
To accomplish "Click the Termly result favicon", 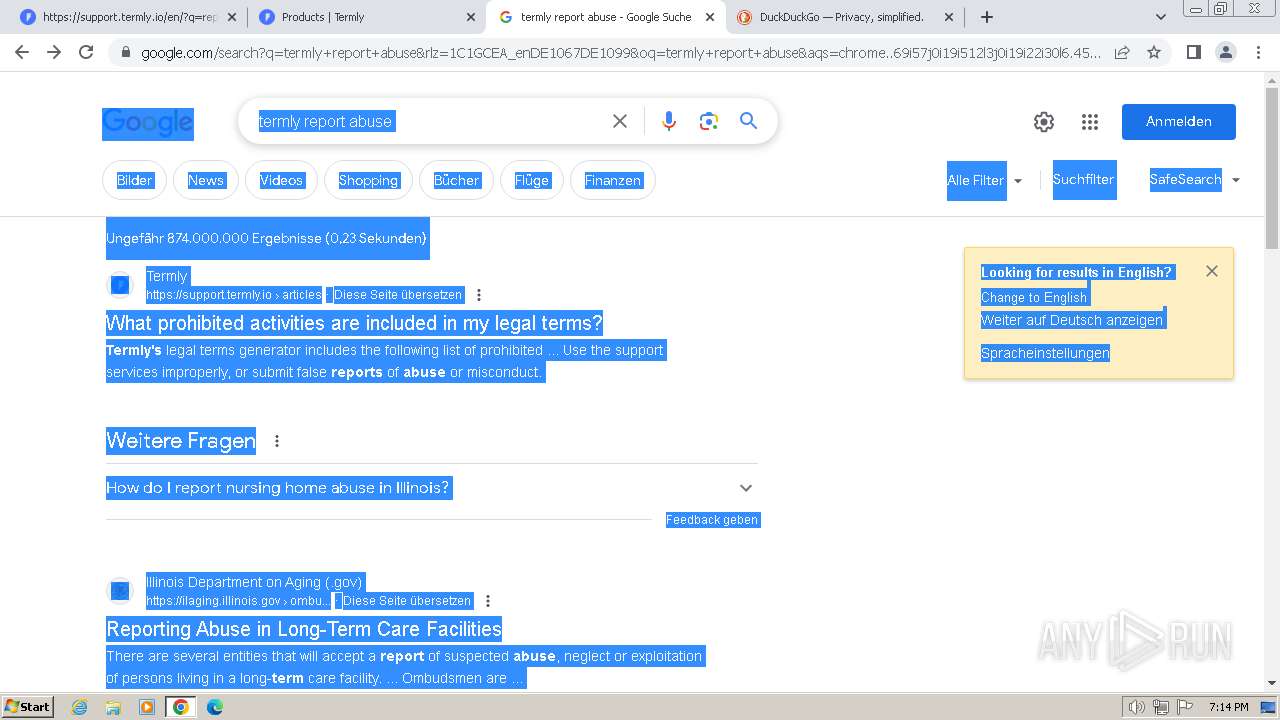I will tap(120, 285).
